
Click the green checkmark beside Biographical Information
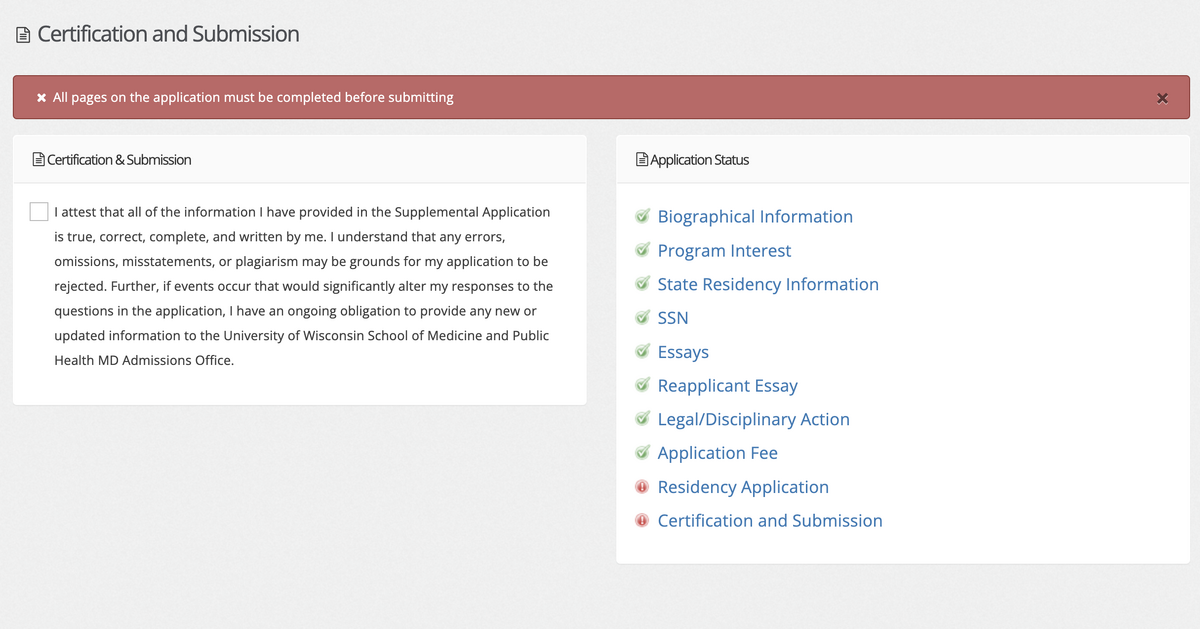(x=642, y=217)
